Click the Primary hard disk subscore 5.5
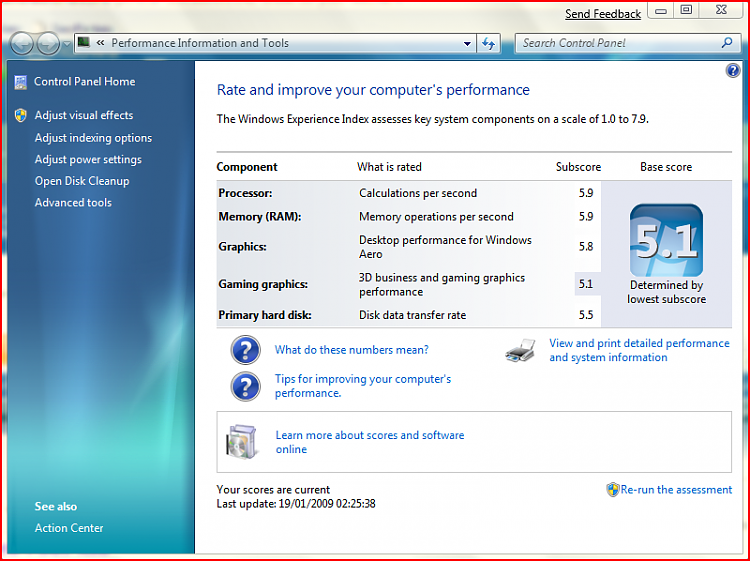The image size is (750, 561). tap(586, 315)
